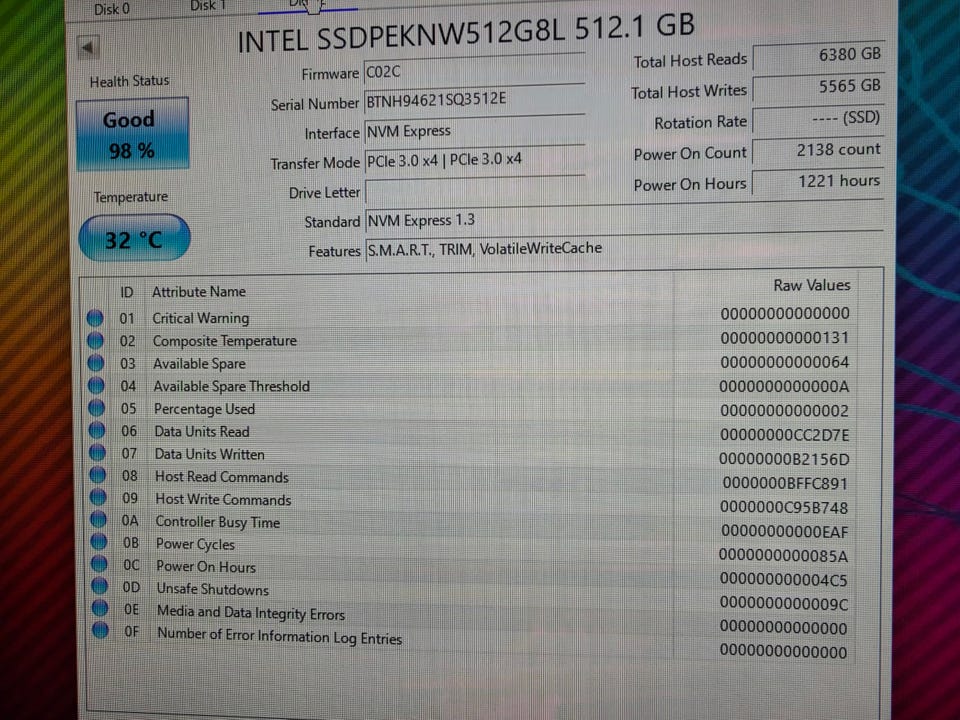The height and width of the screenshot is (720, 960).
Task: Select the 'Percentage Used' attribute text
Action: [x=204, y=409]
